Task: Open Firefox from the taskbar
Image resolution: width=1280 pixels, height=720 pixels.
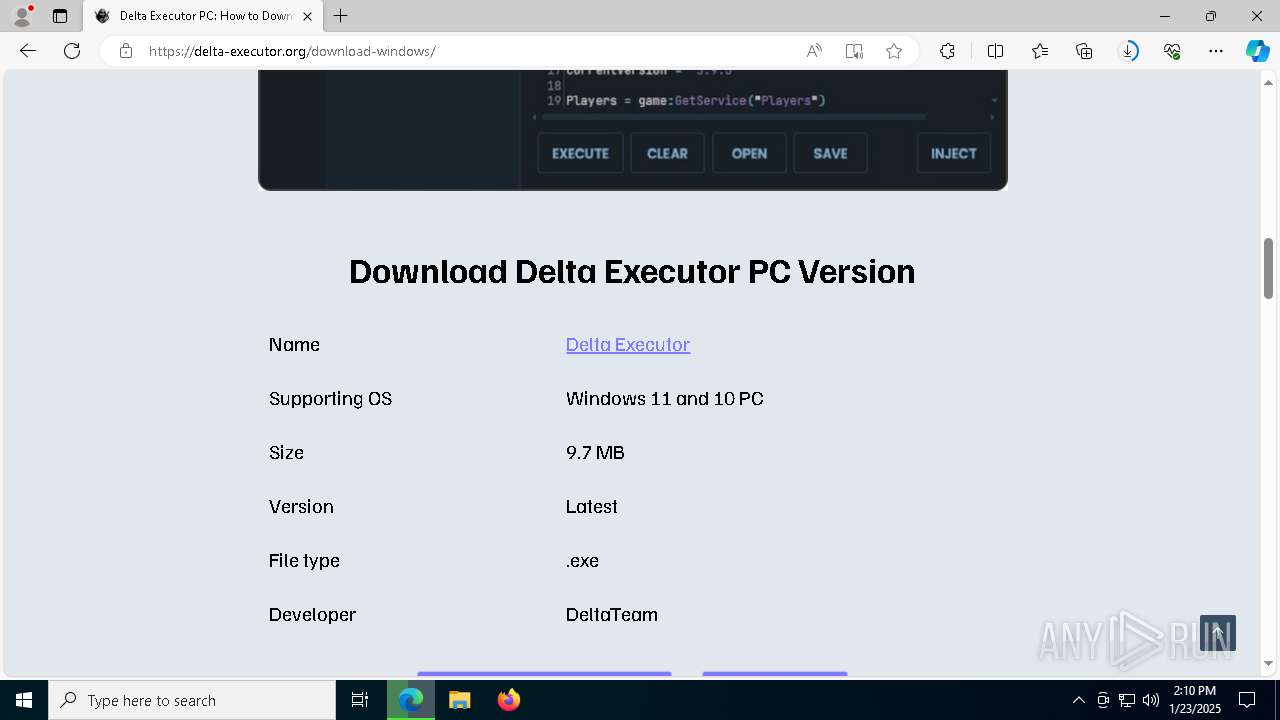Action: pos(509,700)
